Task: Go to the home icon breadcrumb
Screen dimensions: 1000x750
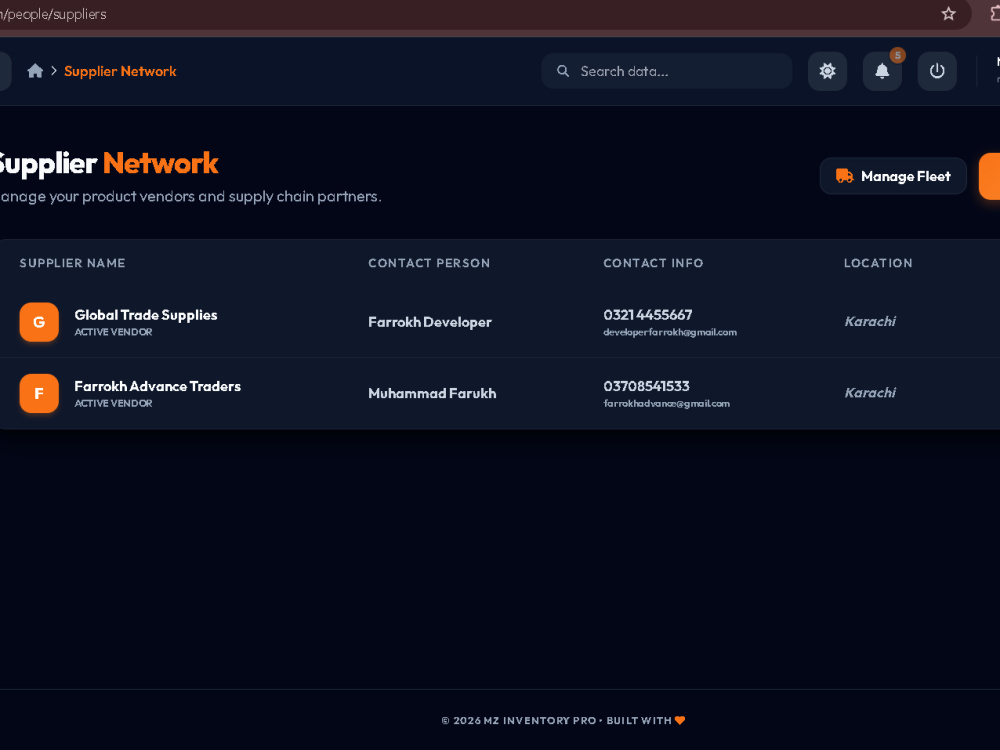Action: 35,71
